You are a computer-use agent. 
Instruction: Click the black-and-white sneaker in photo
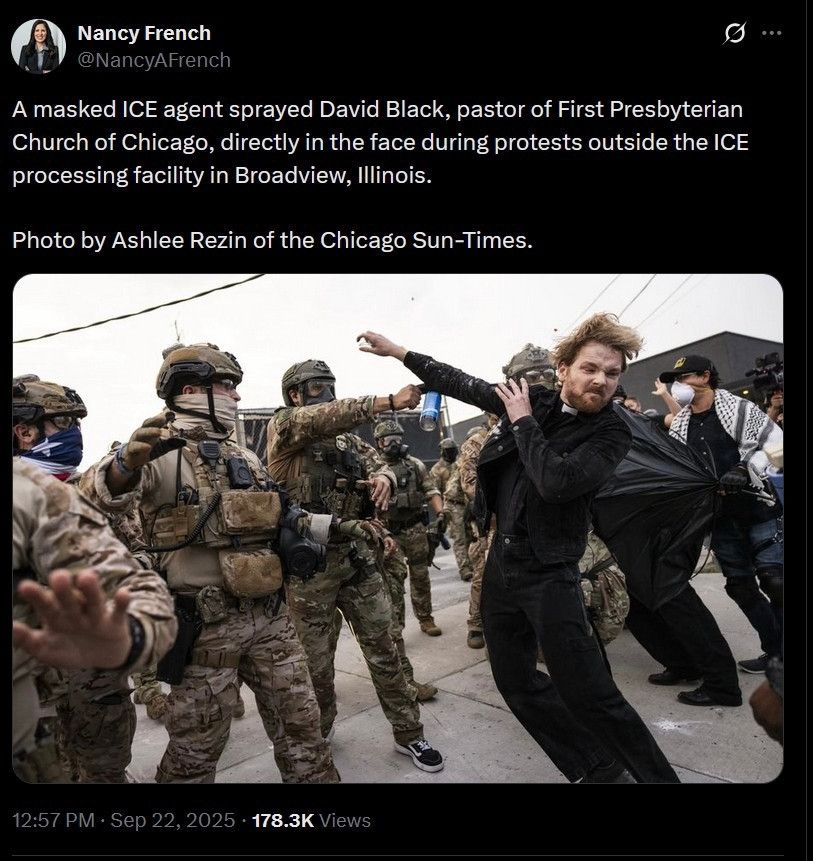pos(419,754)
